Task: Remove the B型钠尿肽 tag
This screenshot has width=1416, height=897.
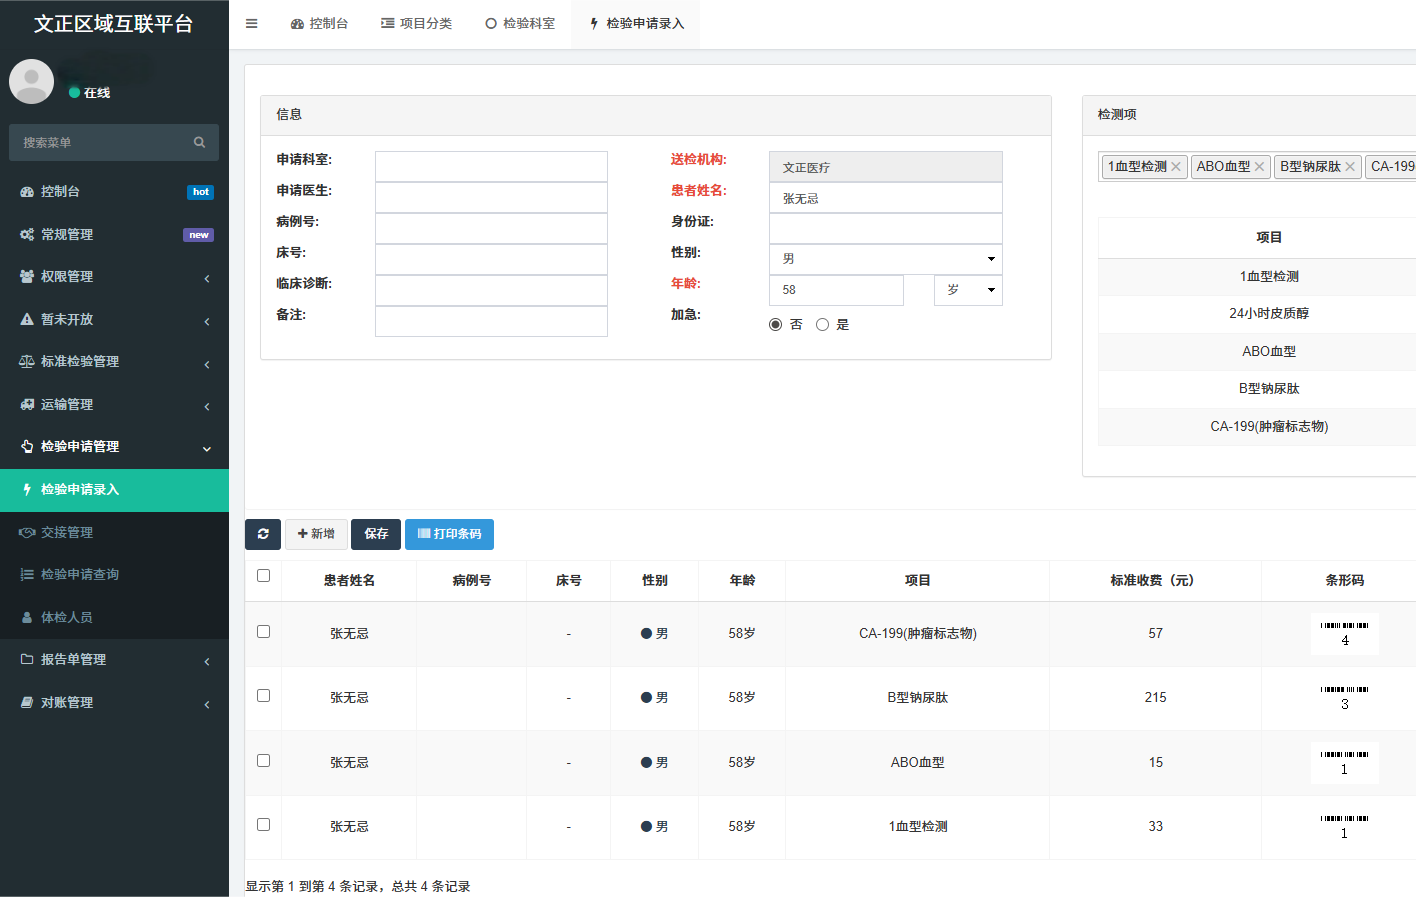Action: coord(1350,167)
